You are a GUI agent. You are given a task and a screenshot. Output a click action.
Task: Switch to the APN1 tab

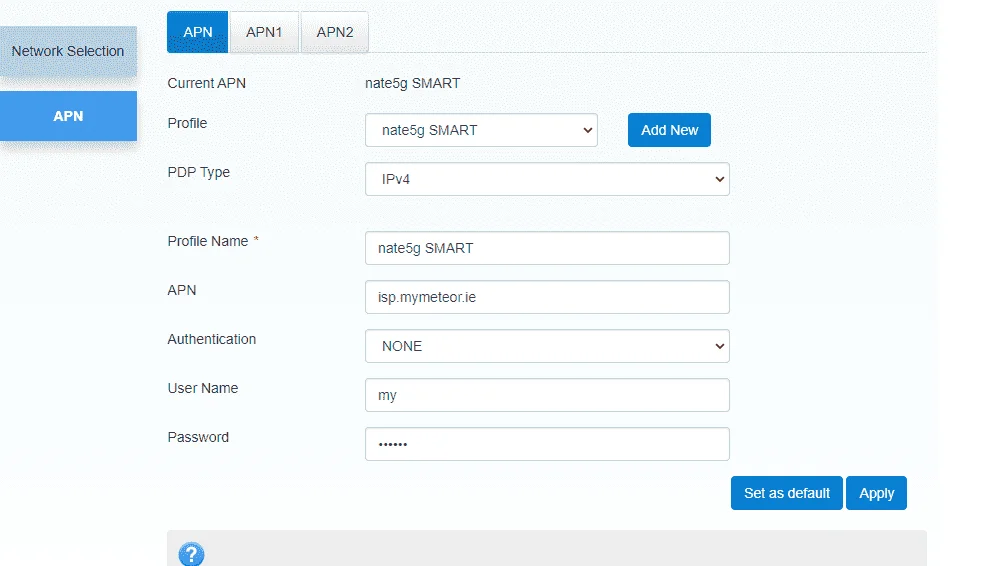pyautogui.click(x=264, y=32)
